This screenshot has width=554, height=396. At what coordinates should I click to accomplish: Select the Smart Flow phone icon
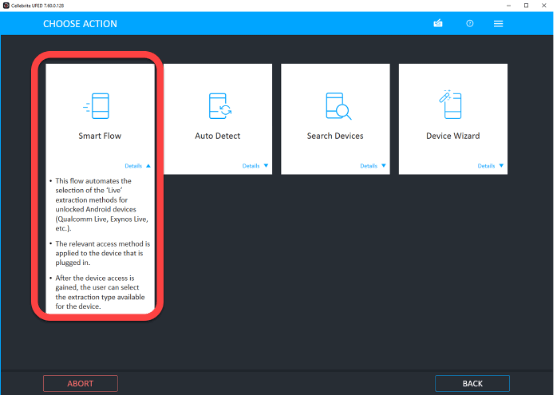[96, 106]
